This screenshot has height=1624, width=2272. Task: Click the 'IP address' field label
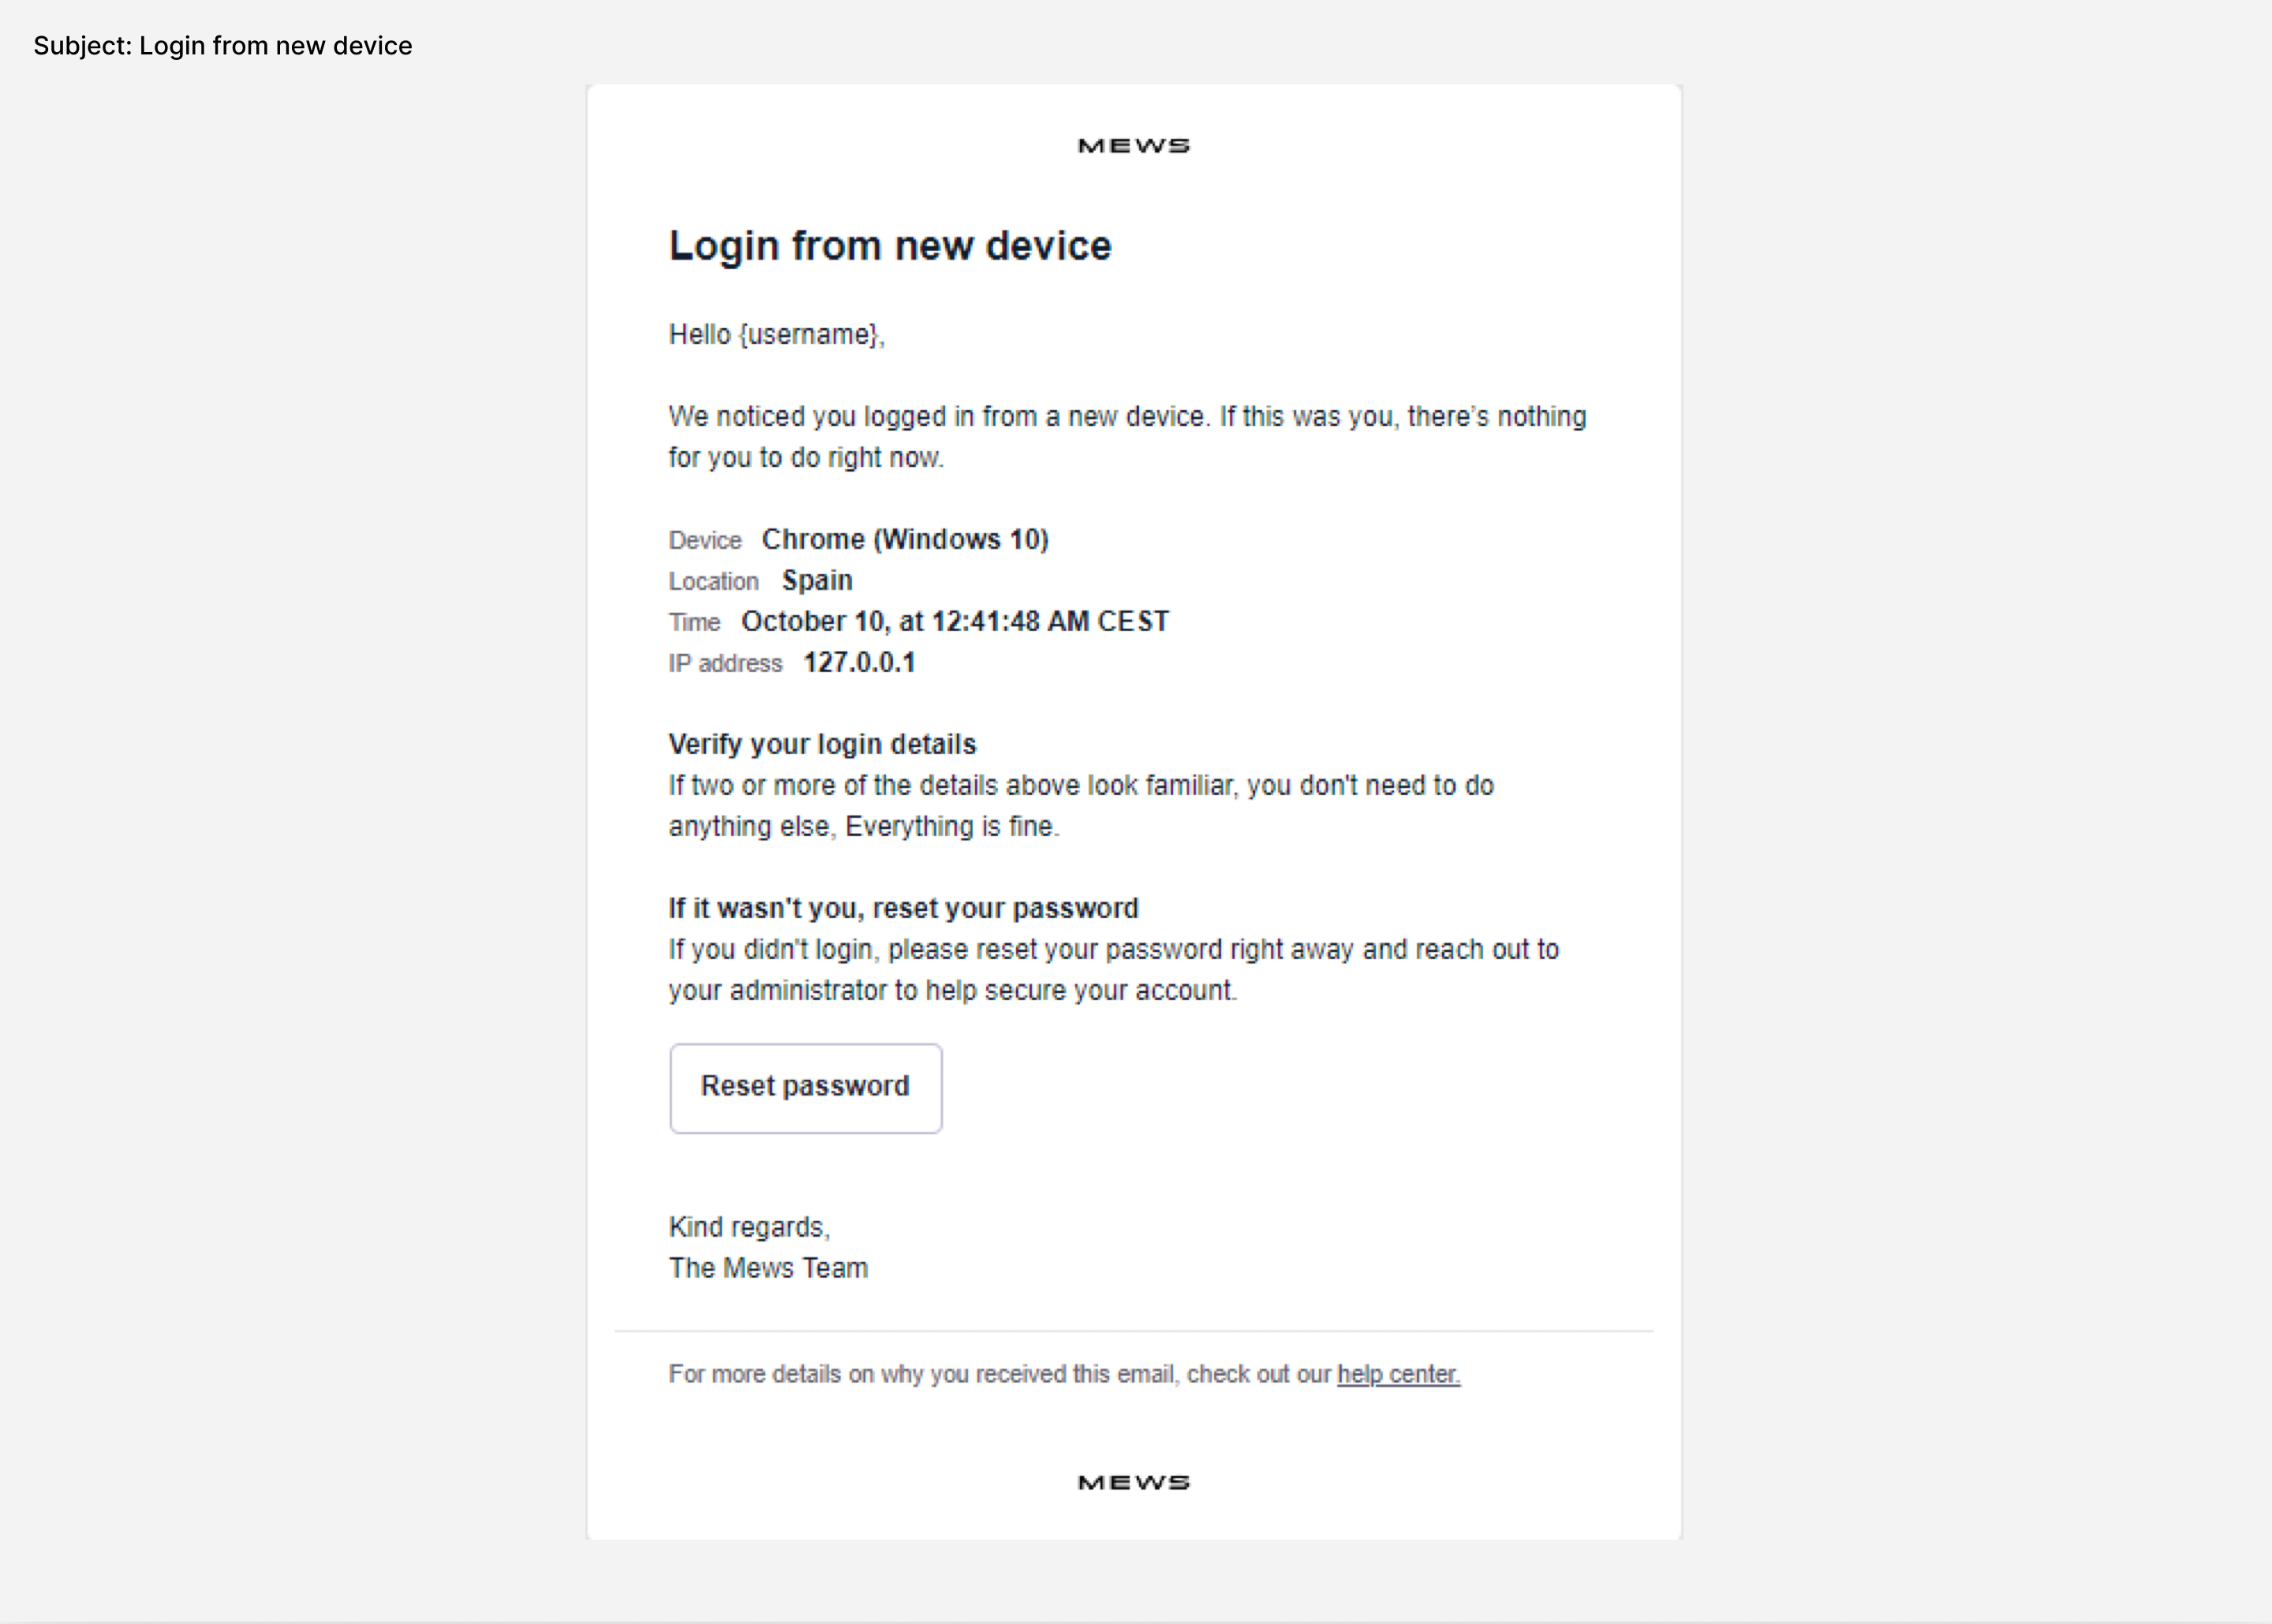[x=724, y=662]
